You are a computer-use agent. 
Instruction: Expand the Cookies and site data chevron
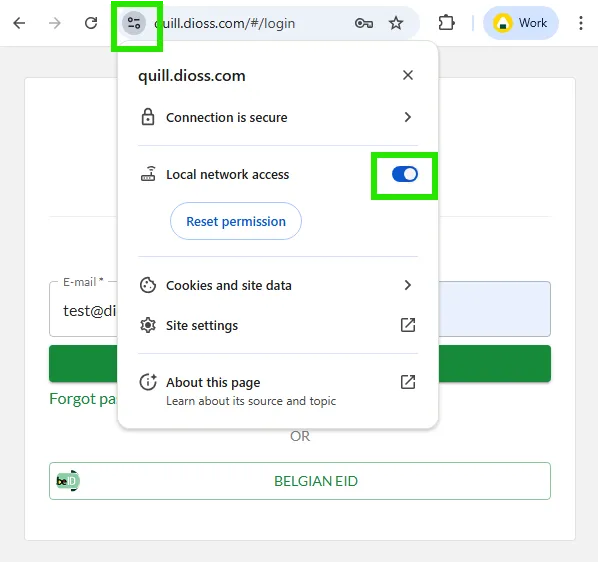click(x=408, y=285)
